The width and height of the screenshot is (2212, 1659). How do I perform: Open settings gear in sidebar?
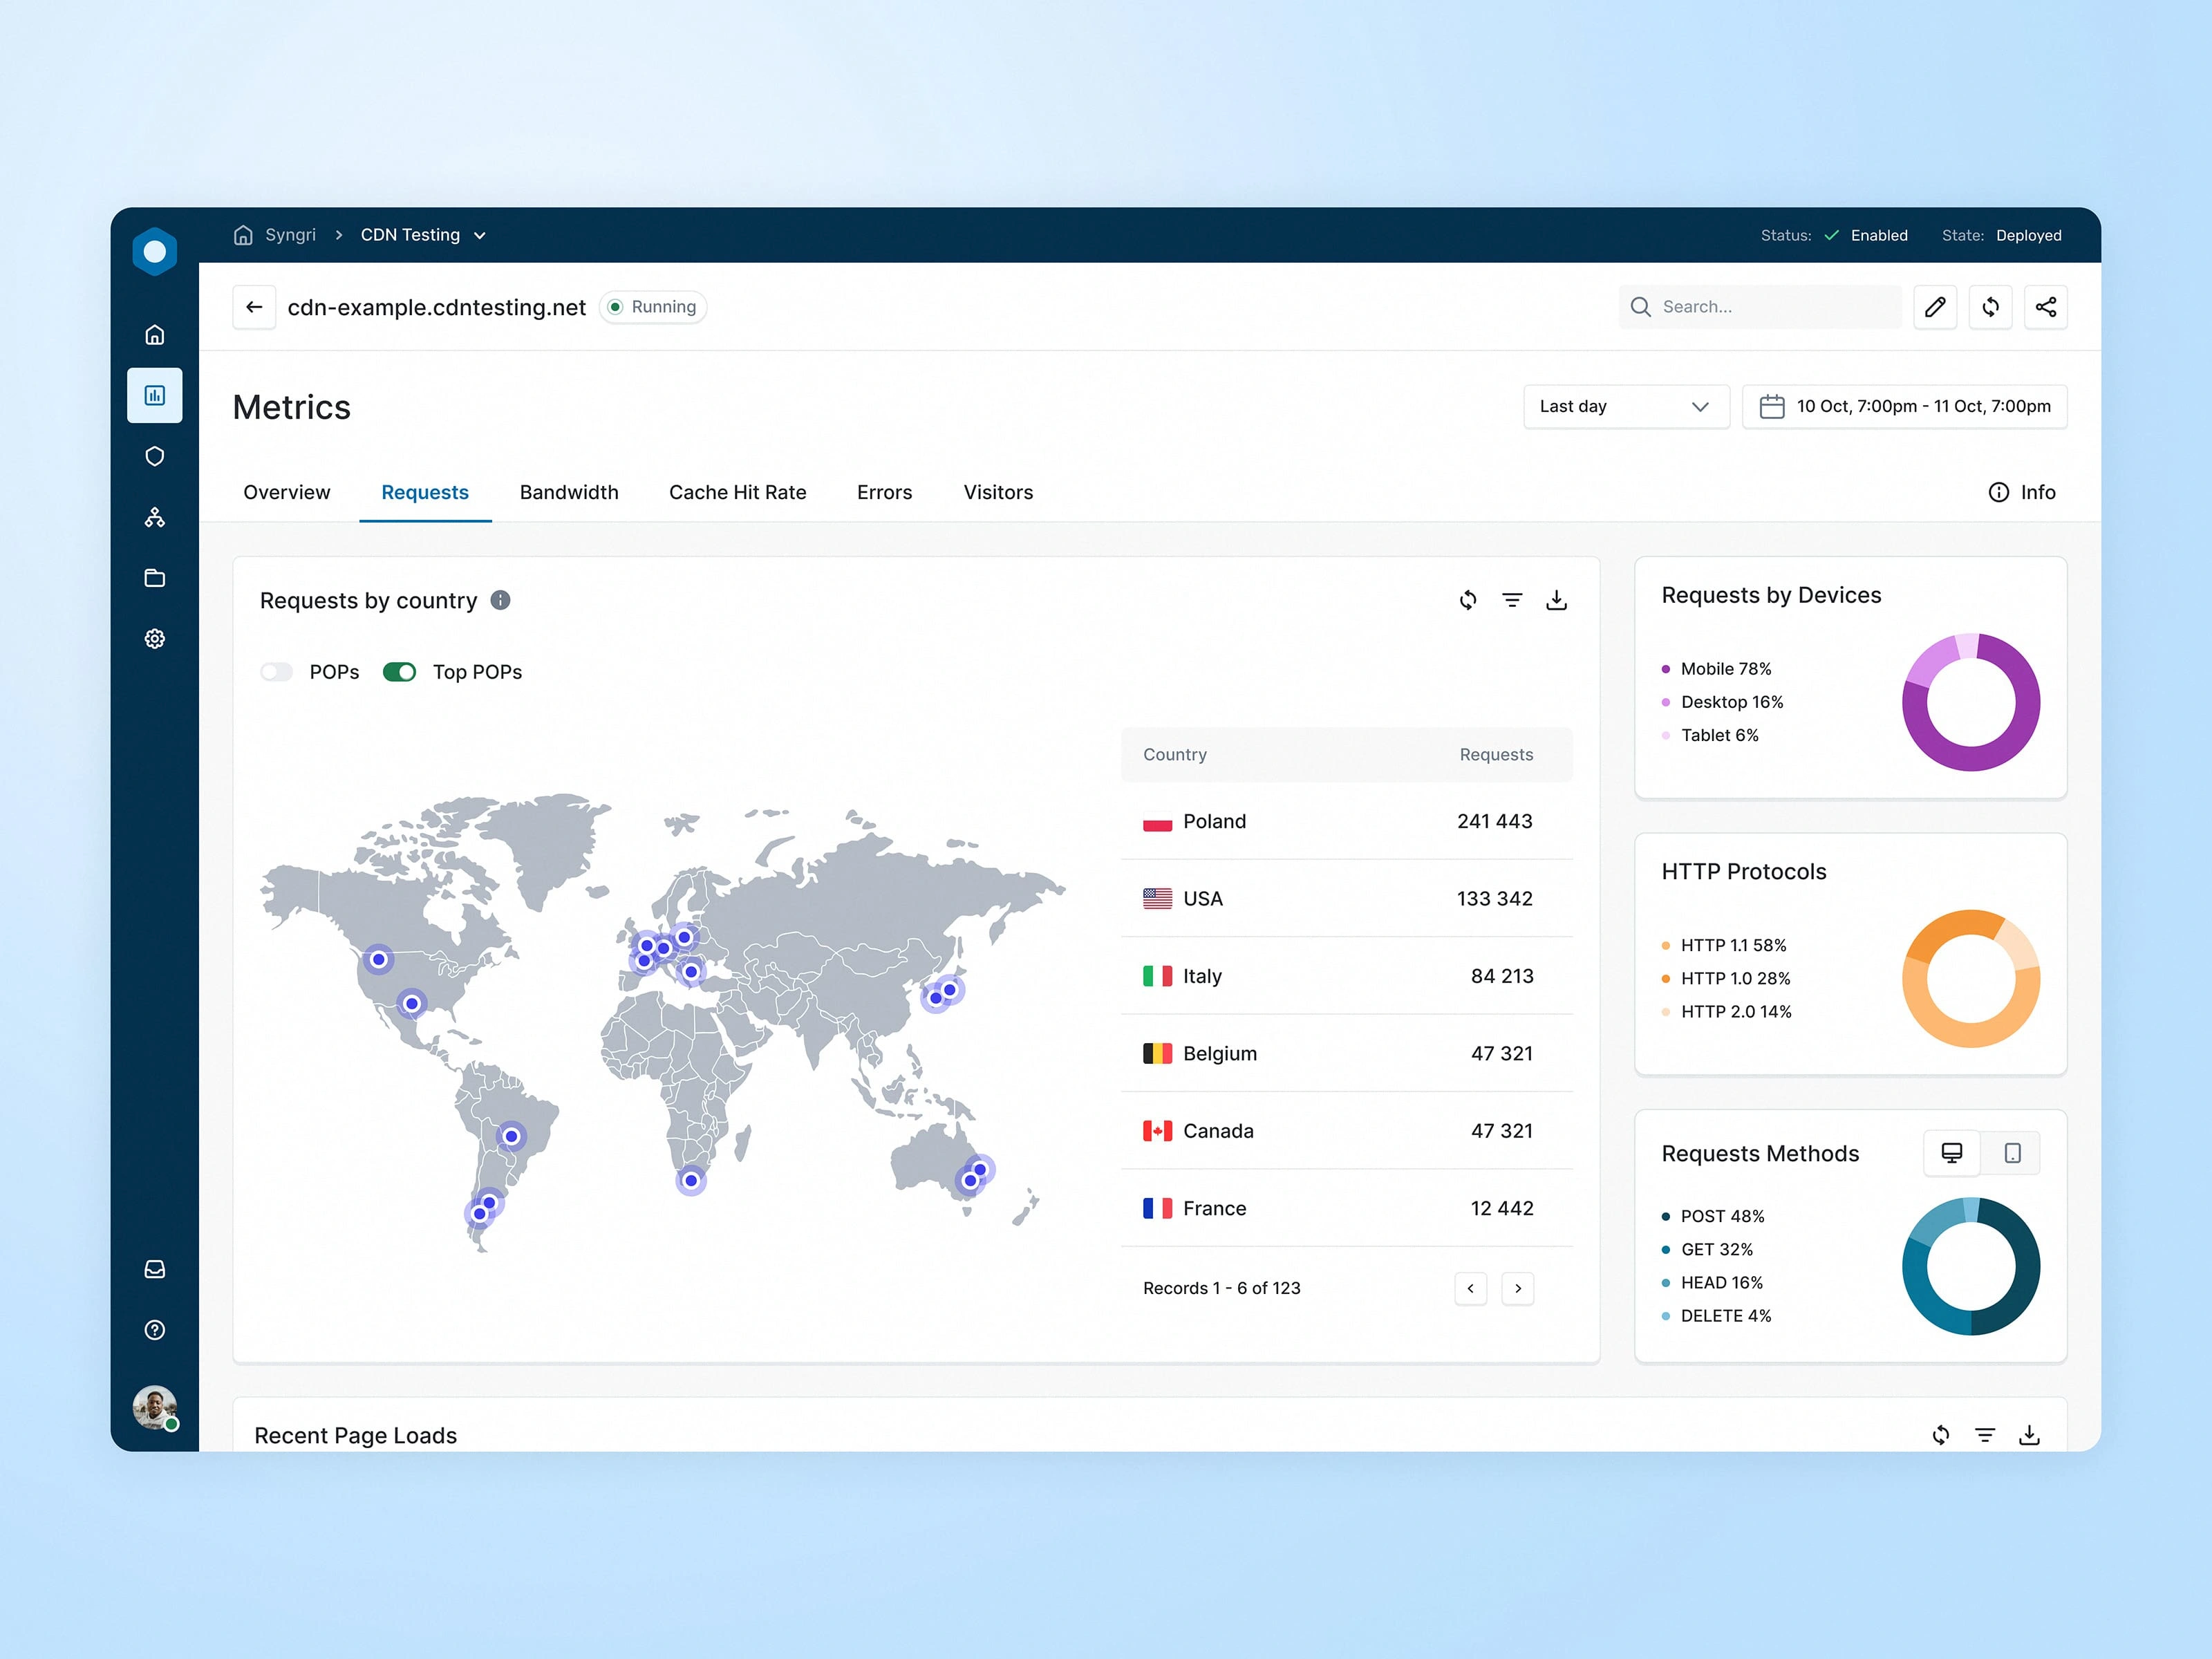point(155,639)
